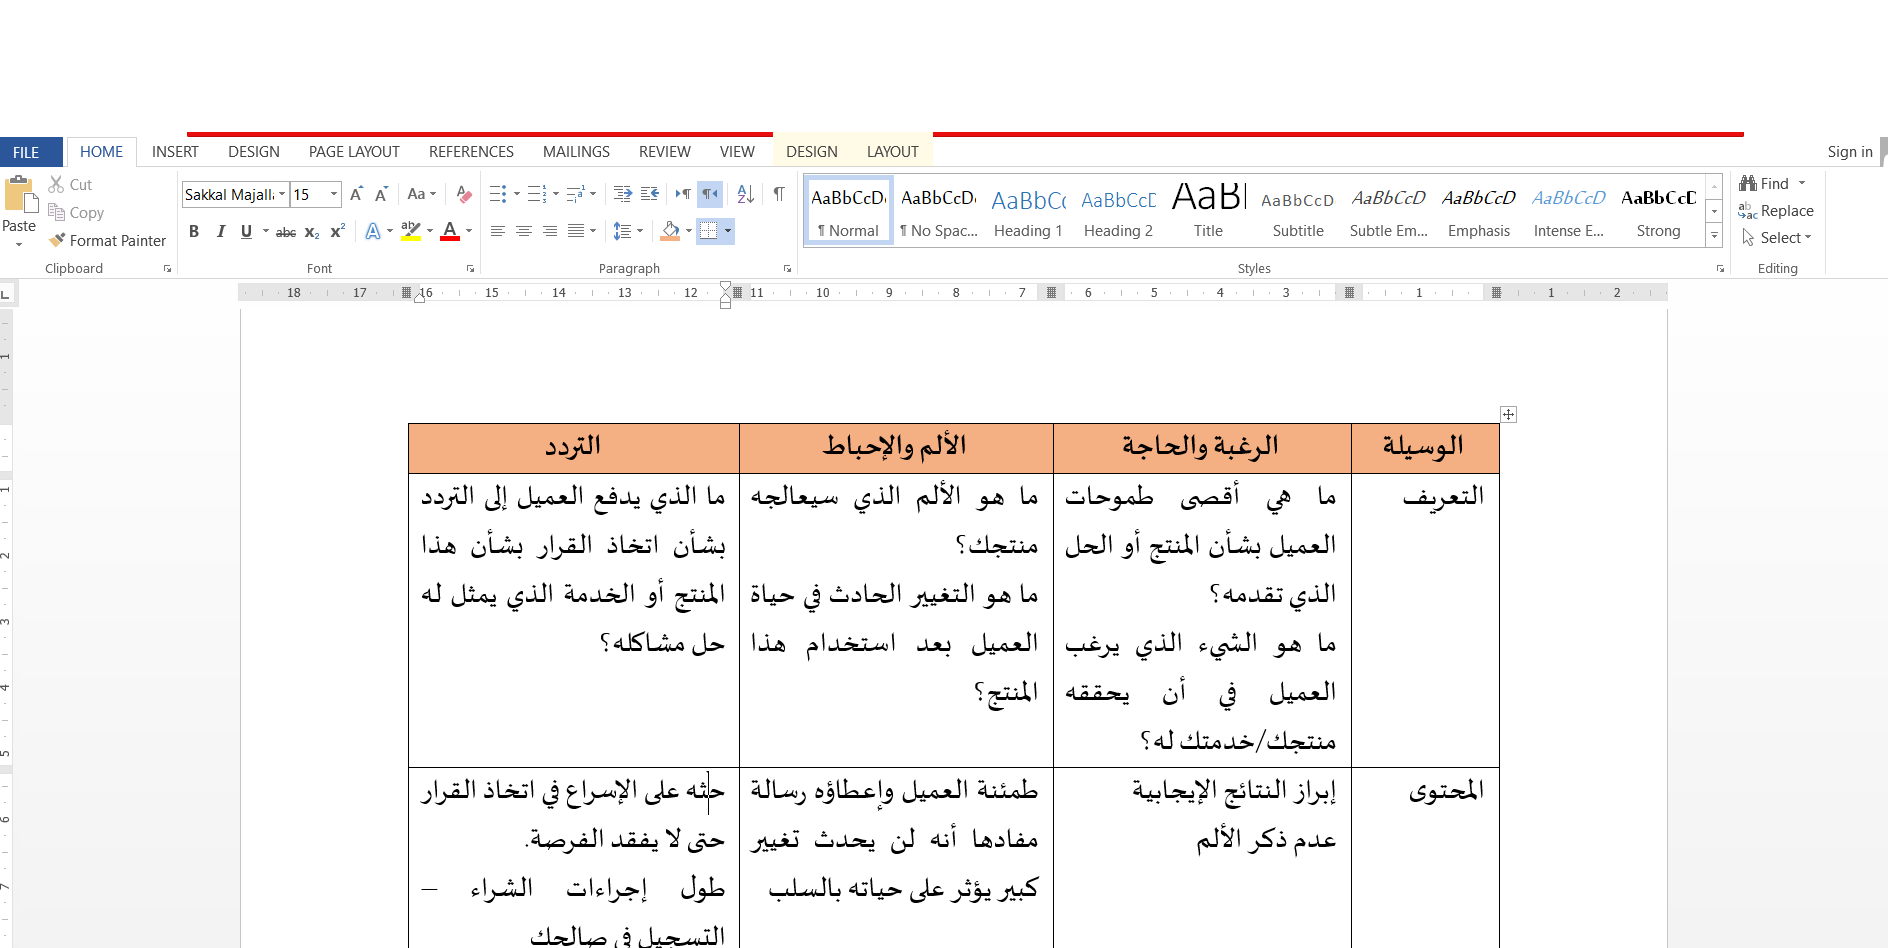This screenshot has height=948, width=1888.
Task: Click Sign in link
Action: point(1849,152)
